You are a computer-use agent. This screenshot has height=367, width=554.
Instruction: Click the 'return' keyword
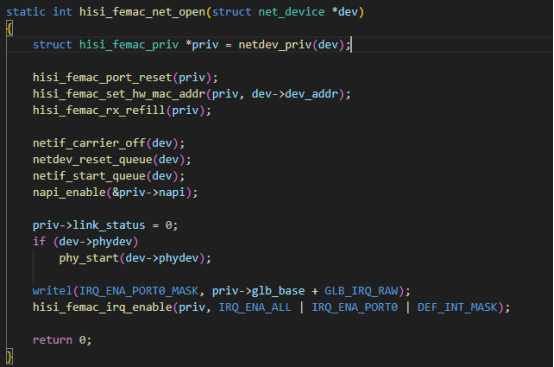tap(53, 340)
